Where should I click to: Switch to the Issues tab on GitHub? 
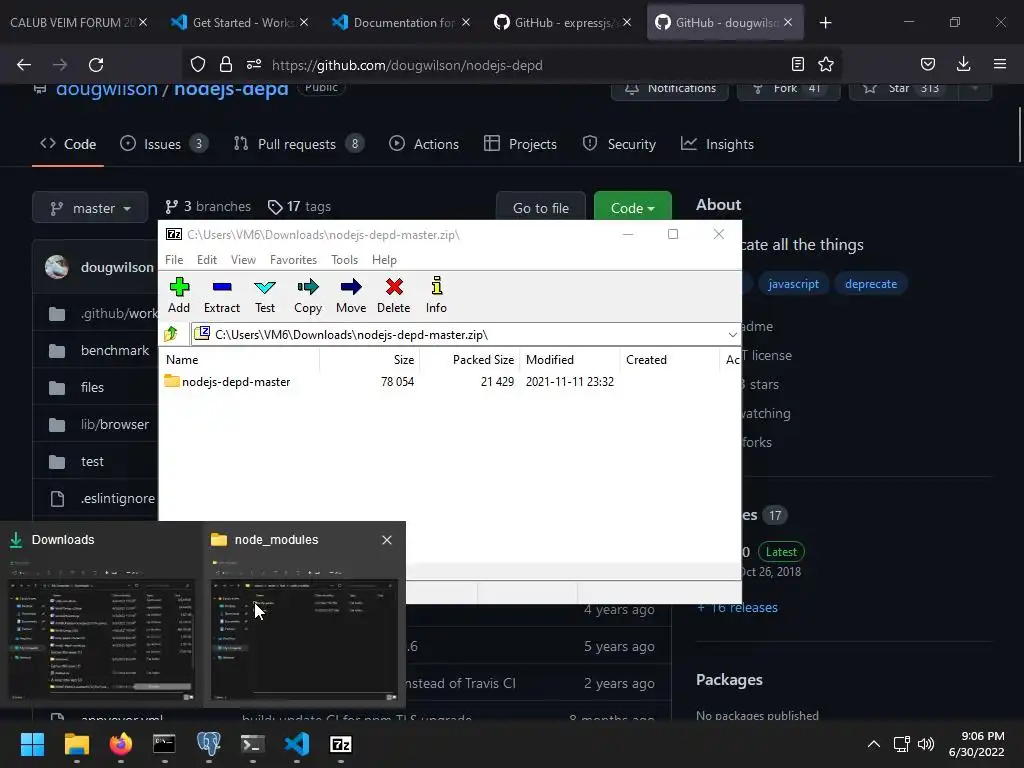(164, 144)
